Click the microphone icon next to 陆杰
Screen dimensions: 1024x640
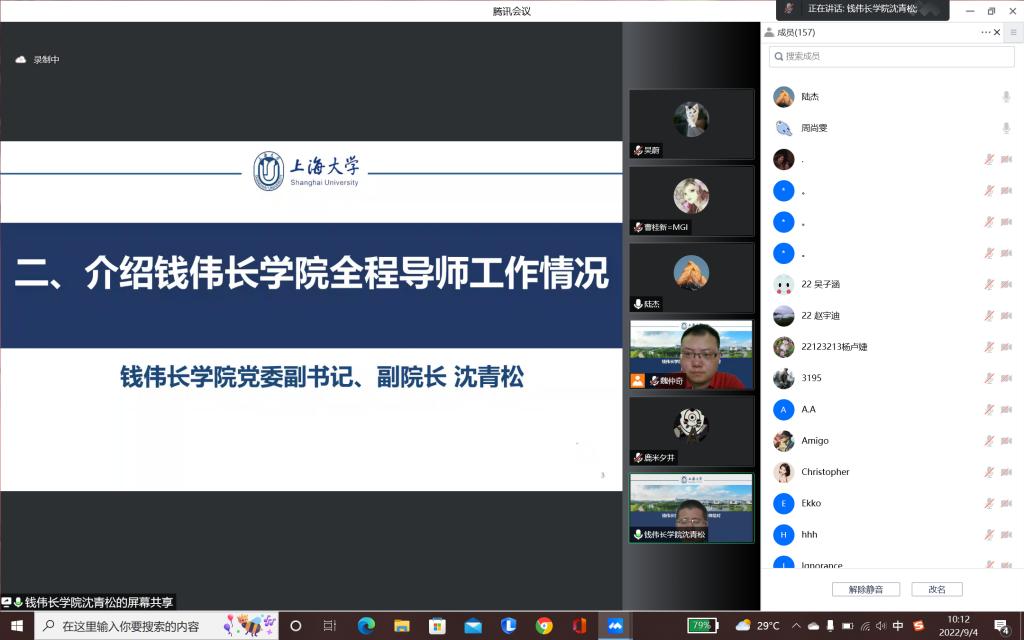point(1006,97)
